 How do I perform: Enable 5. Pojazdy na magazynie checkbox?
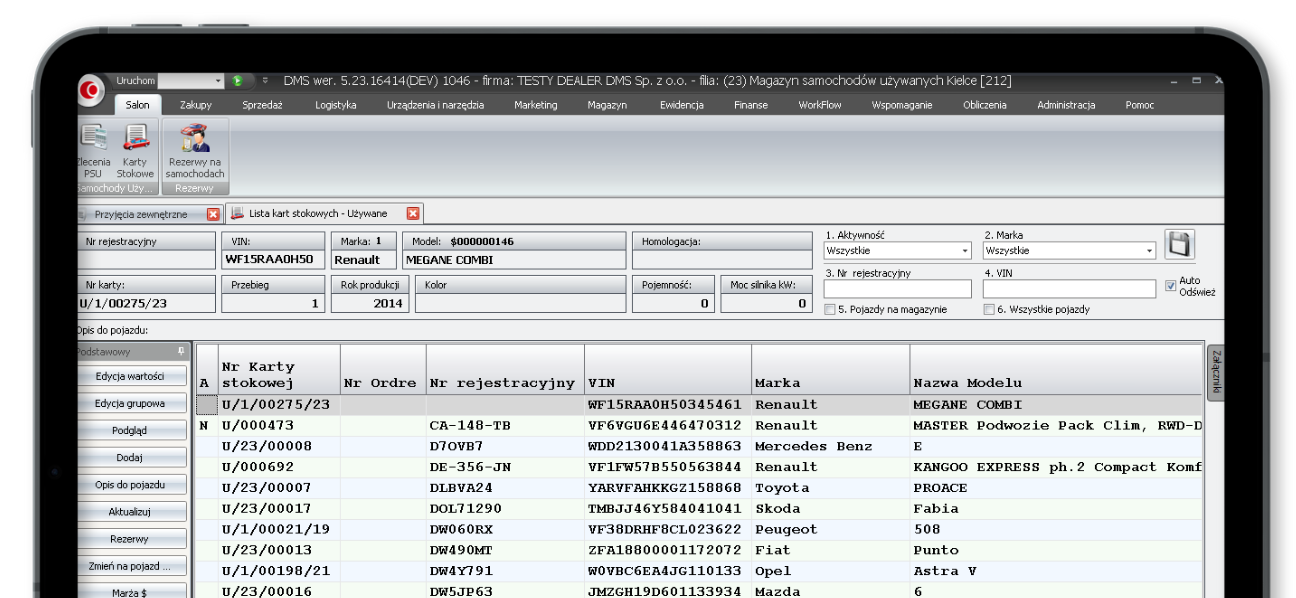click(x=830, y=310)
